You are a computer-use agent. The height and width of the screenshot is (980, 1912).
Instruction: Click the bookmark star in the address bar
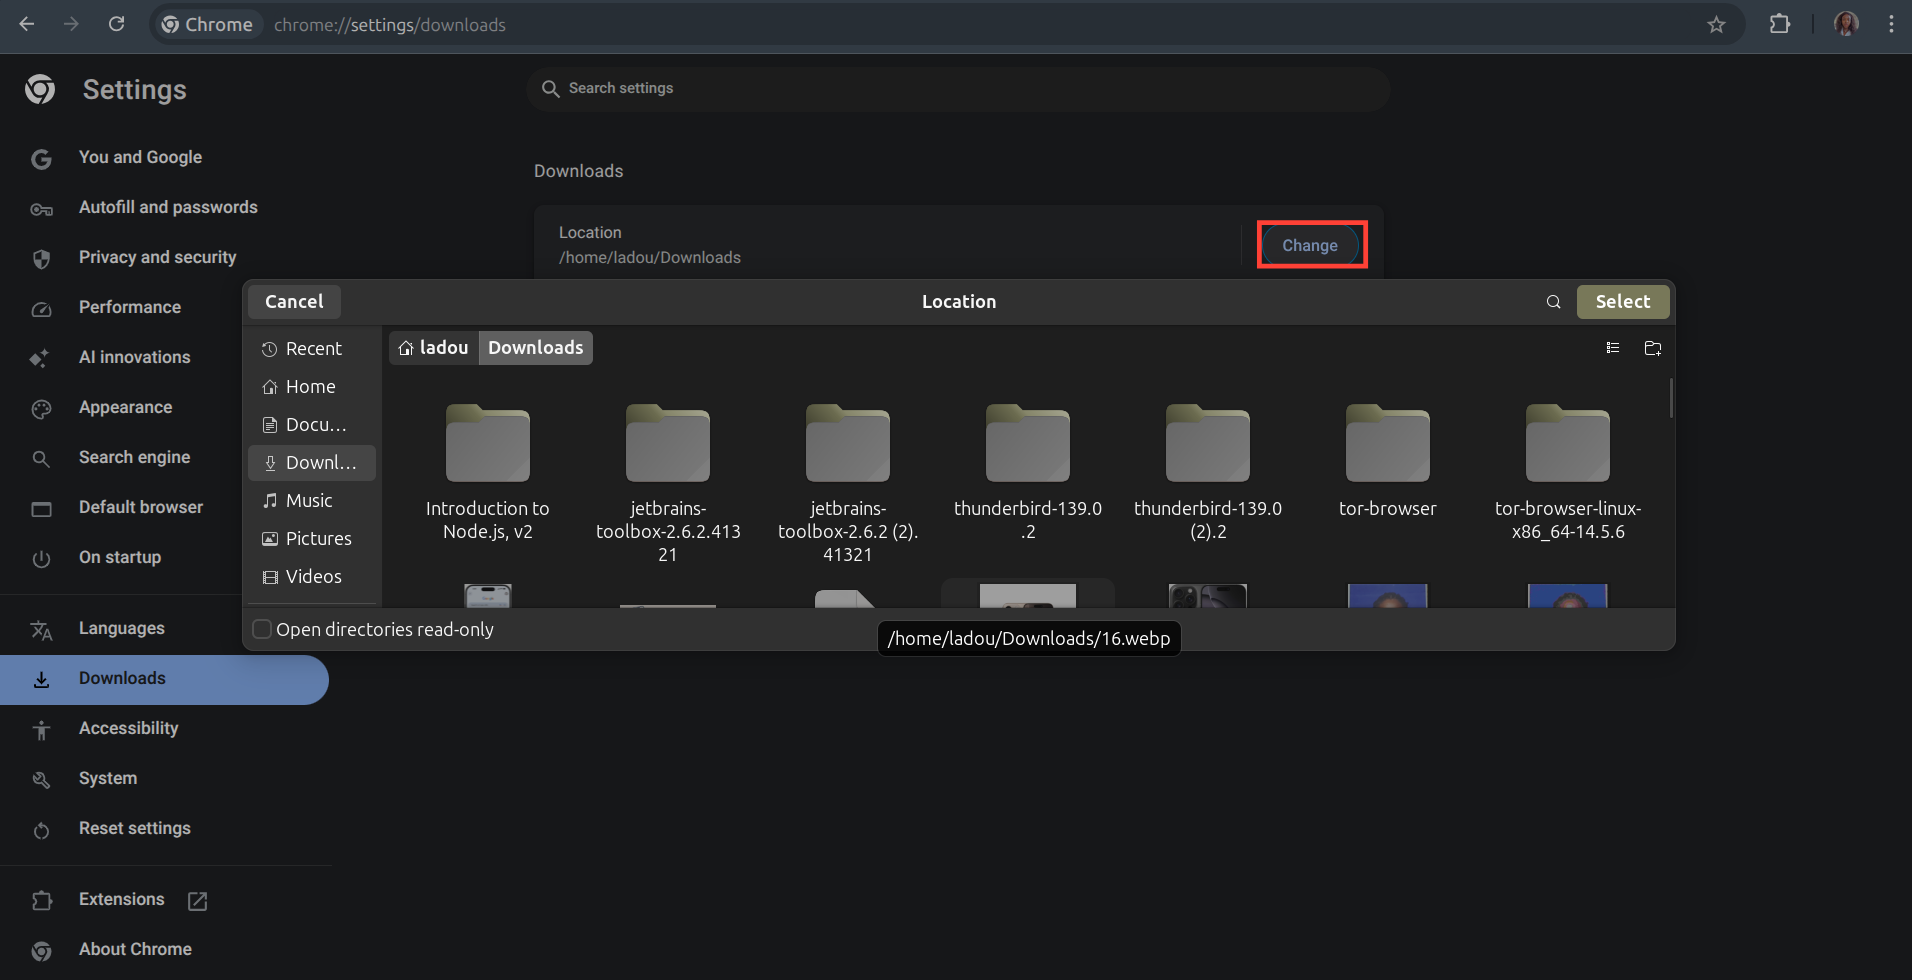(1717, 24)
